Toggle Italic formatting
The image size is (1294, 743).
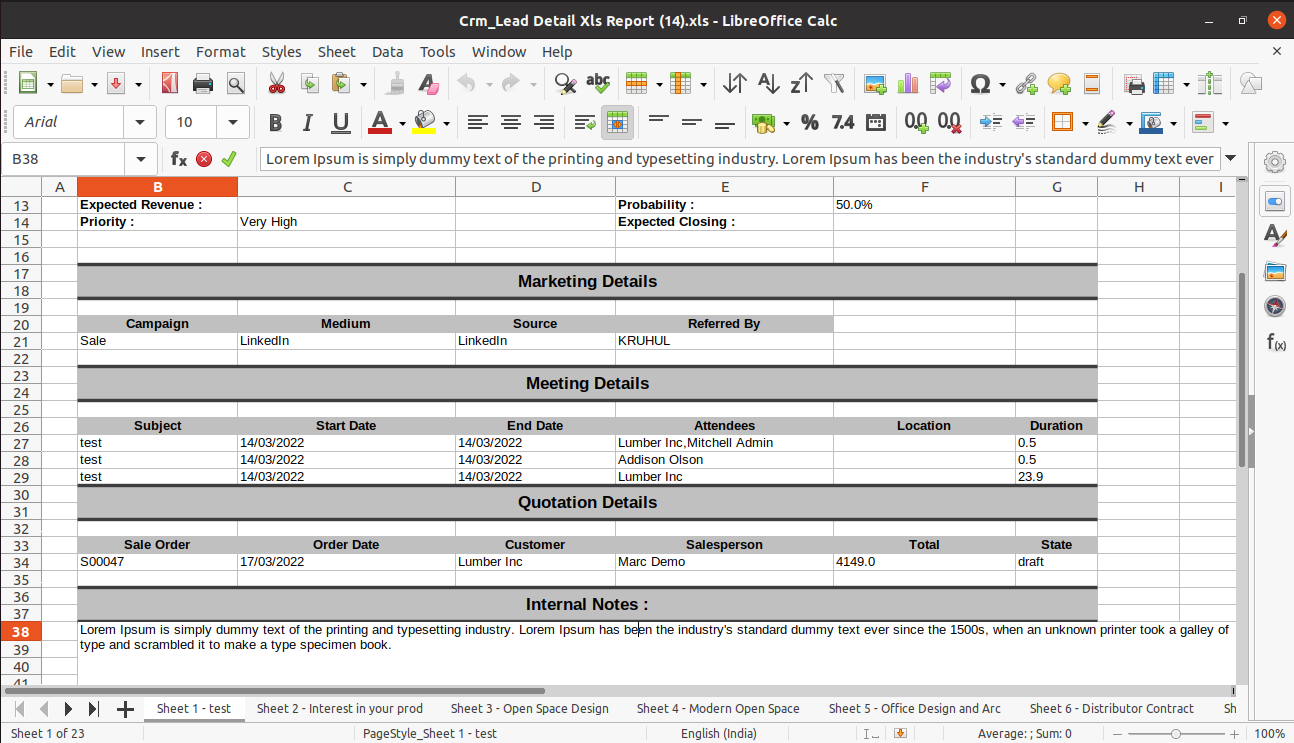(308, 122)
